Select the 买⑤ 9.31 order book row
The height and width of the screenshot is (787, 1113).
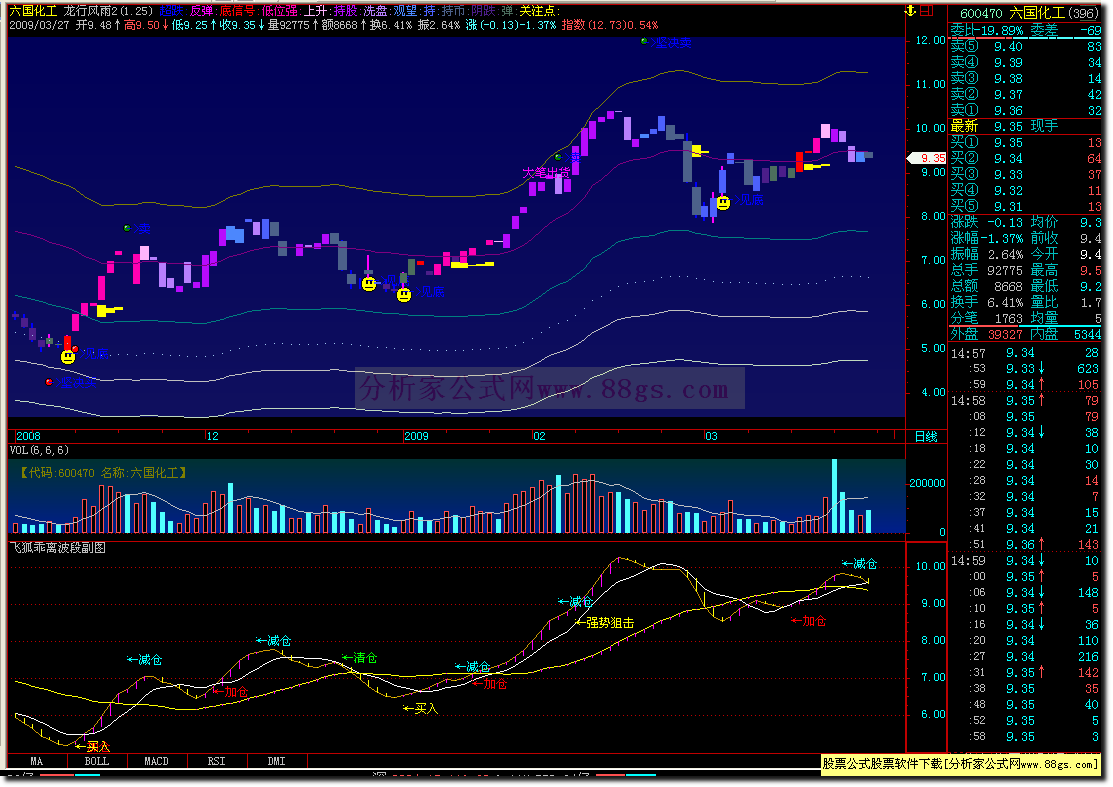point(1026,207)
